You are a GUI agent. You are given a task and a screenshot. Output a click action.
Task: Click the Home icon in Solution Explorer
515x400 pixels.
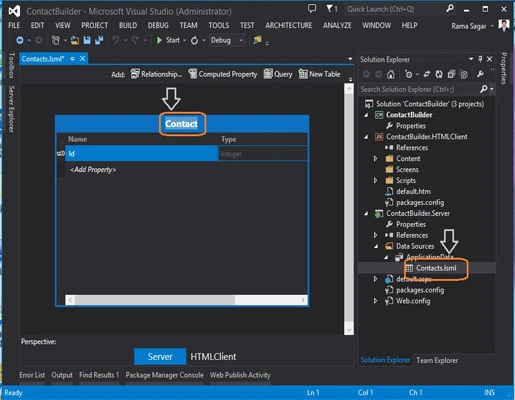[390, 74]
